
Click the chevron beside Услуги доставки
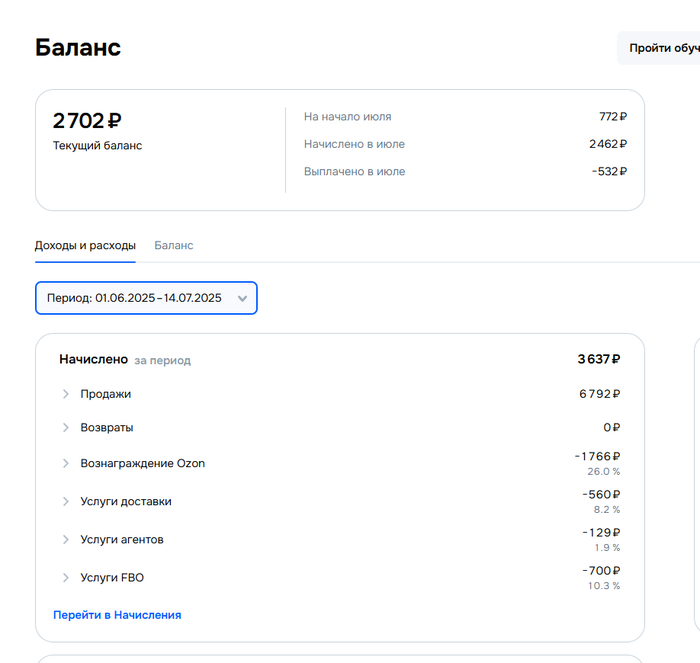(x=66, y=502)
